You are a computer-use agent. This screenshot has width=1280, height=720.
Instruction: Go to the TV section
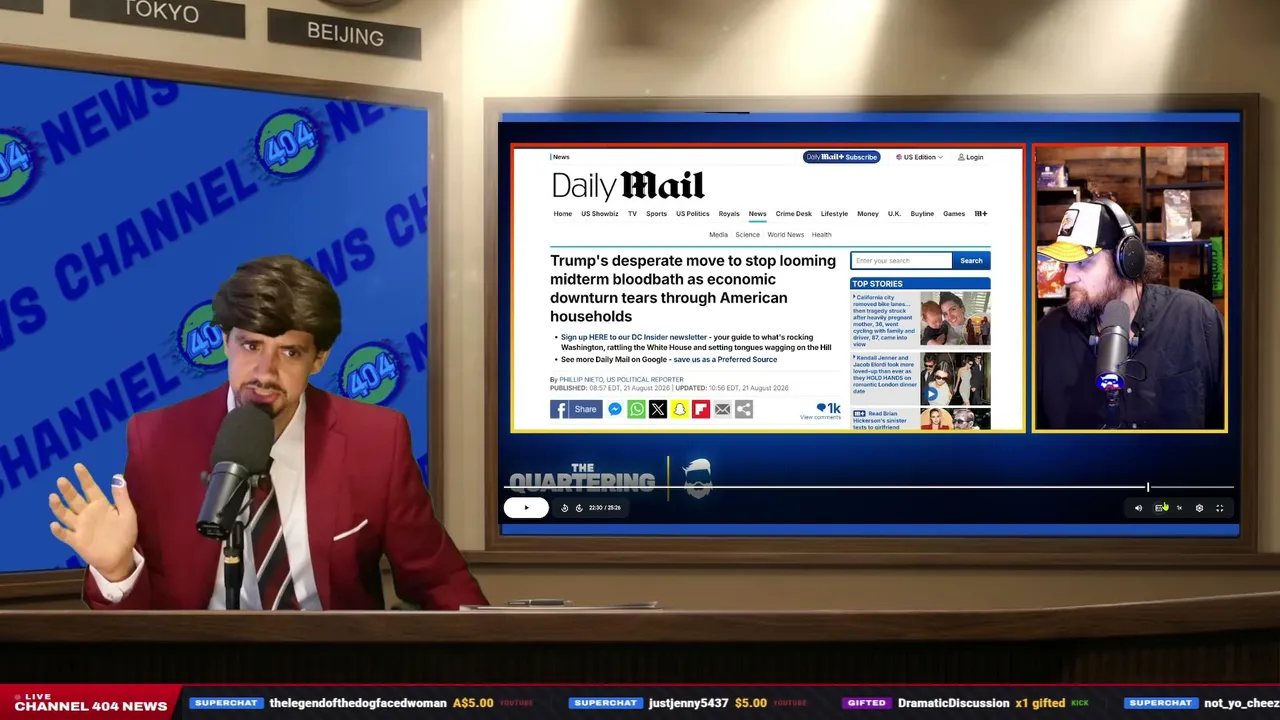point(632,214)
